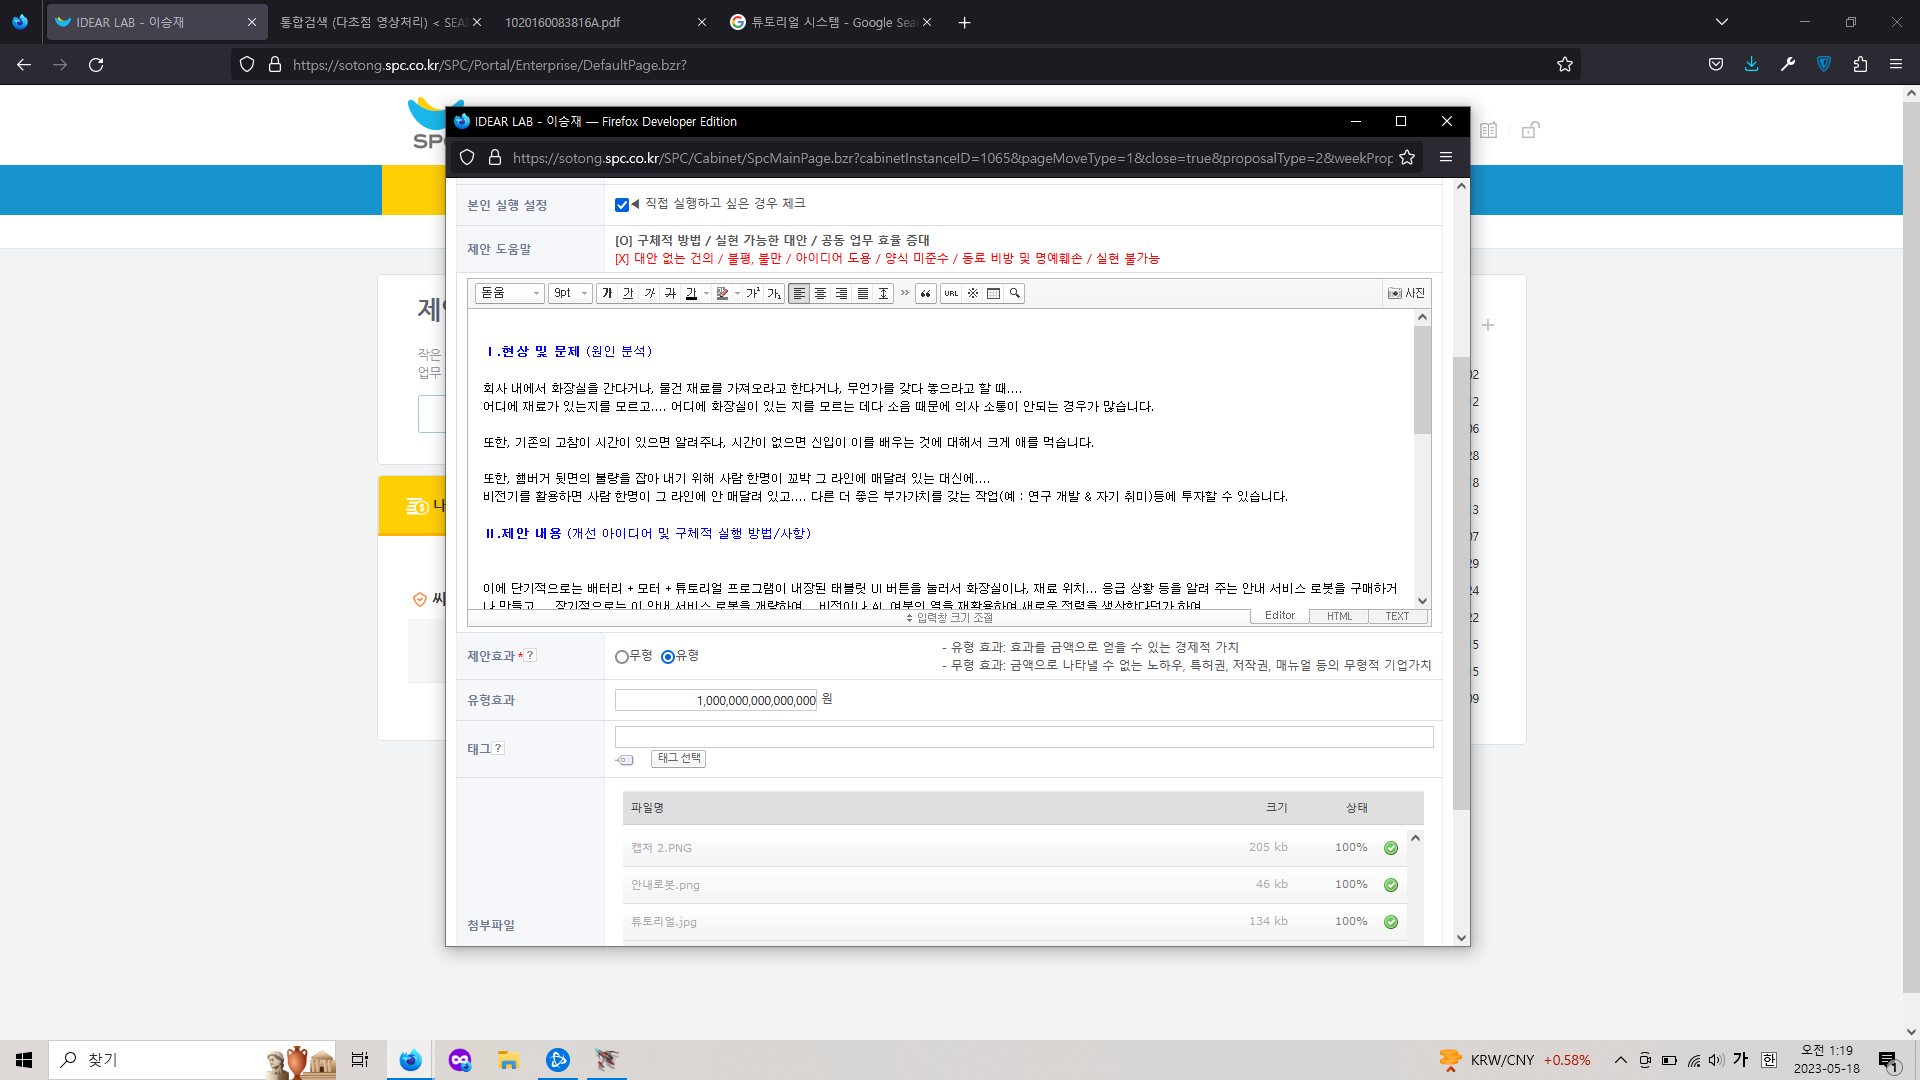Viewport: 1920px width, 1080px height.
Task: Apply underline formatting in editor
Action: 628,293
